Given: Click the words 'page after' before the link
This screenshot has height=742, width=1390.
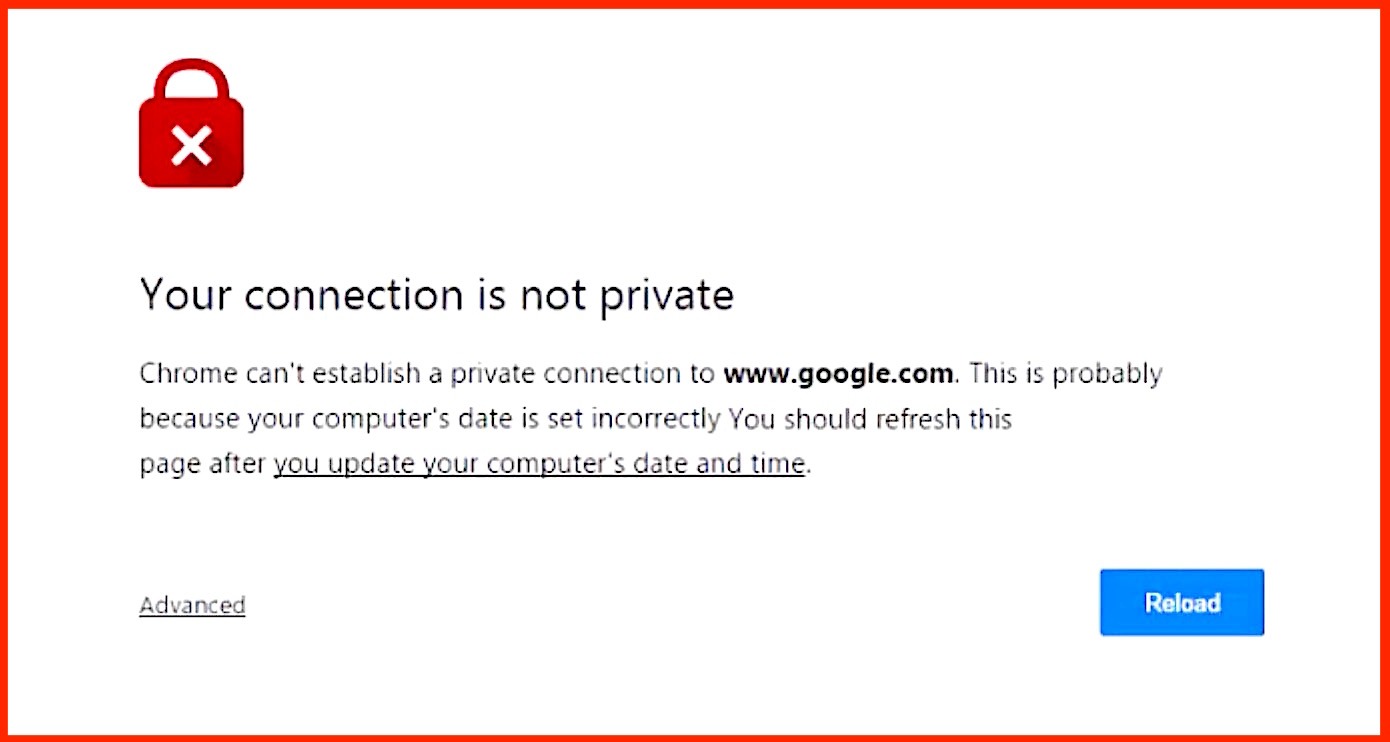Looking at the screenshot, I should (x=203, y=465).
